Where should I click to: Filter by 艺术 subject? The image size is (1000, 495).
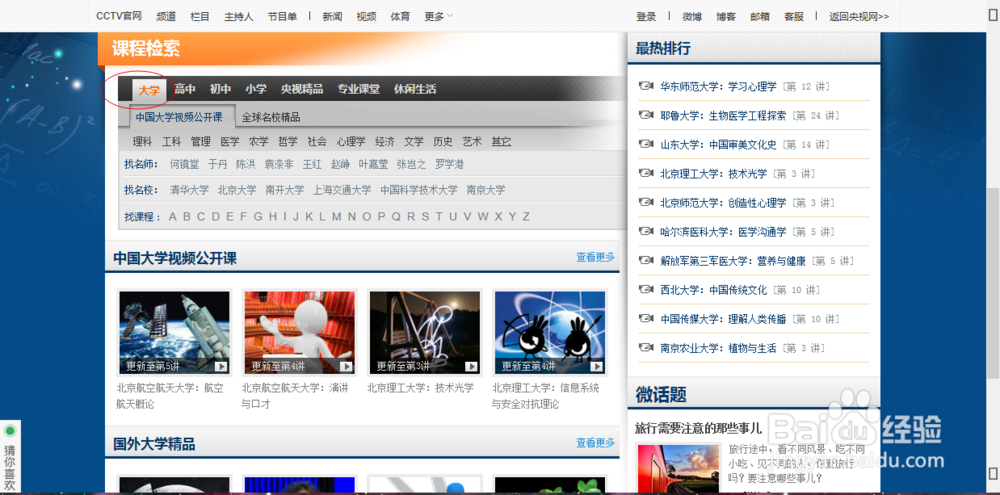coord(472,142)
